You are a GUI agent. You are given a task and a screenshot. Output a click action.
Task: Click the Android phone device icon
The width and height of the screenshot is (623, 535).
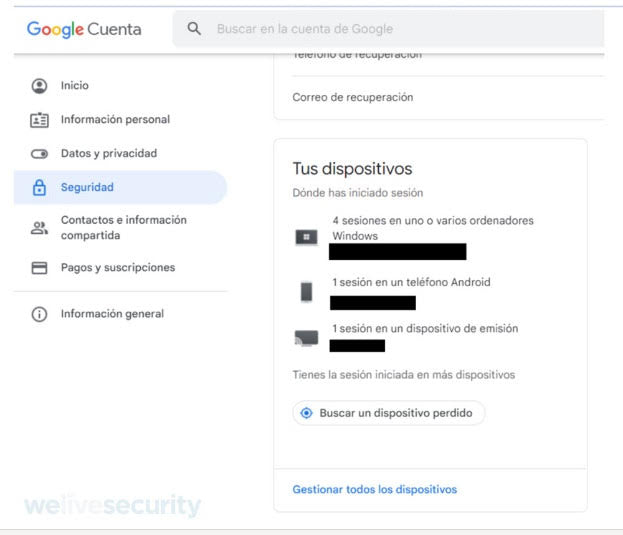click(306, 291)
